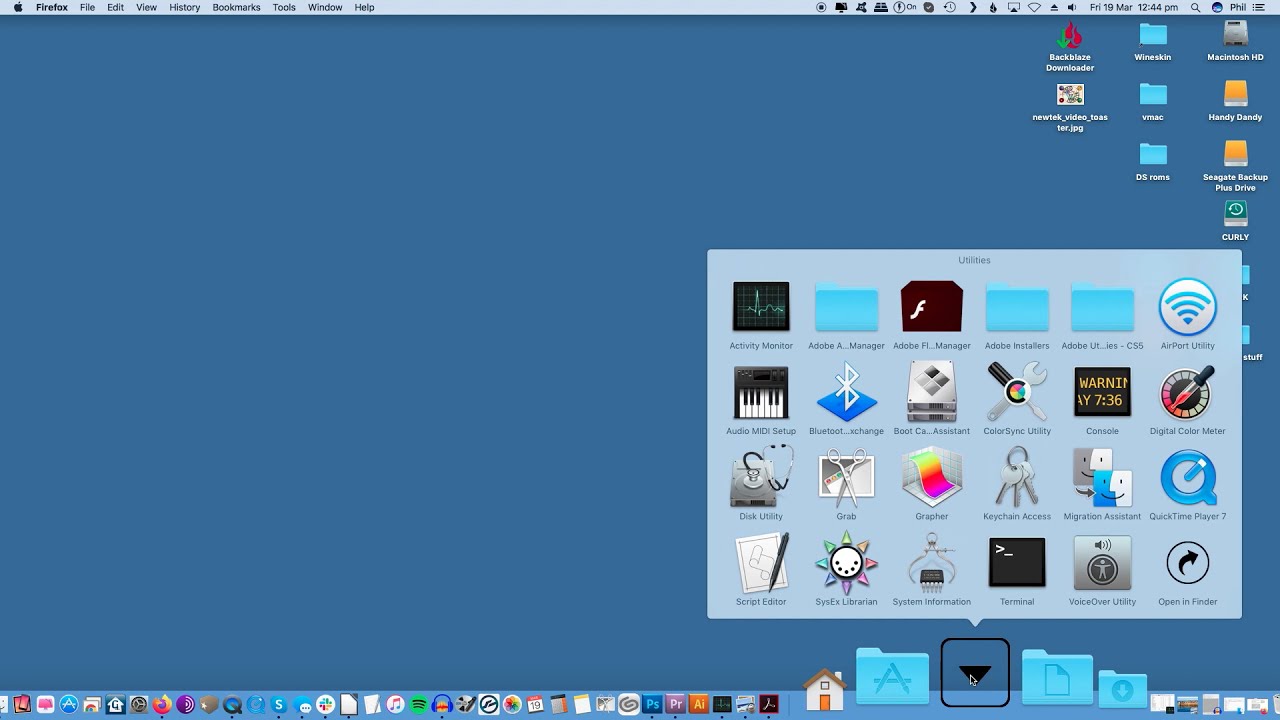Launch Terminal from Utilities
The height and width of the screenshot is (720, 1280).
tap(1017, 563)
